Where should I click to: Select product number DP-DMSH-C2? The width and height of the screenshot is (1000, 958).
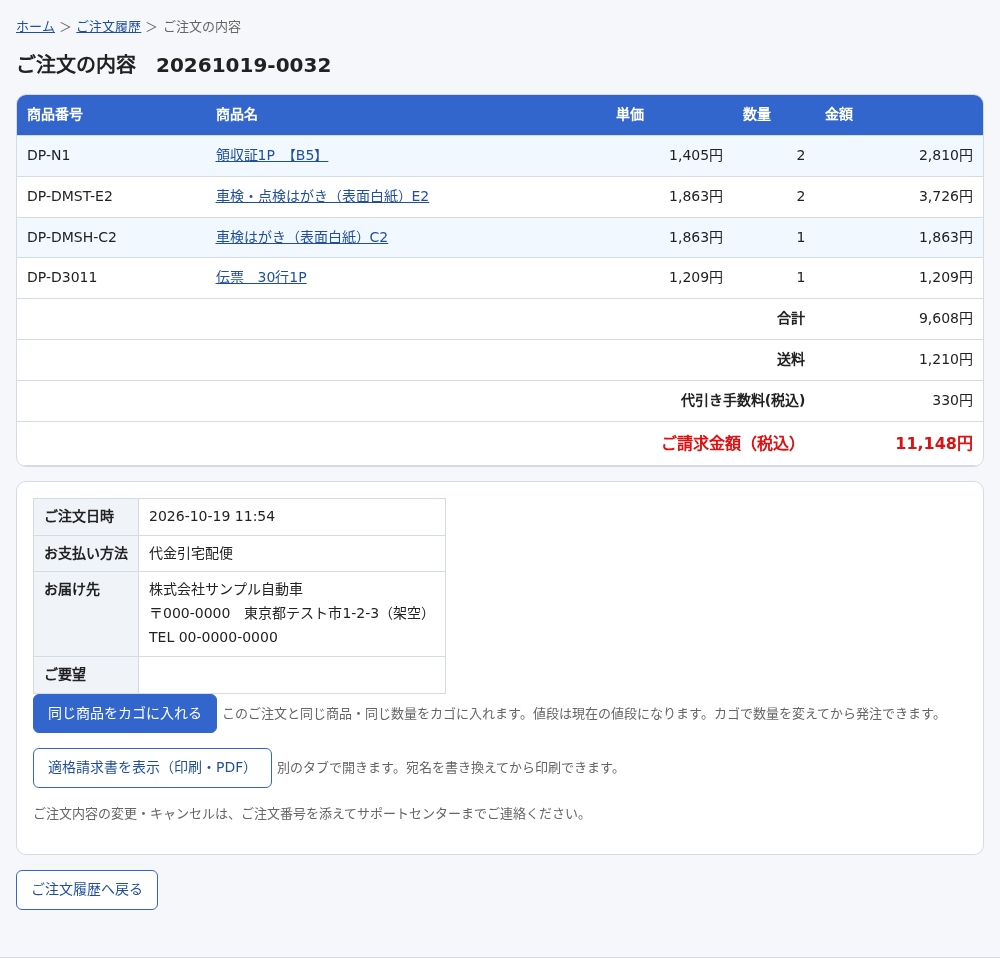click(71, 237)
